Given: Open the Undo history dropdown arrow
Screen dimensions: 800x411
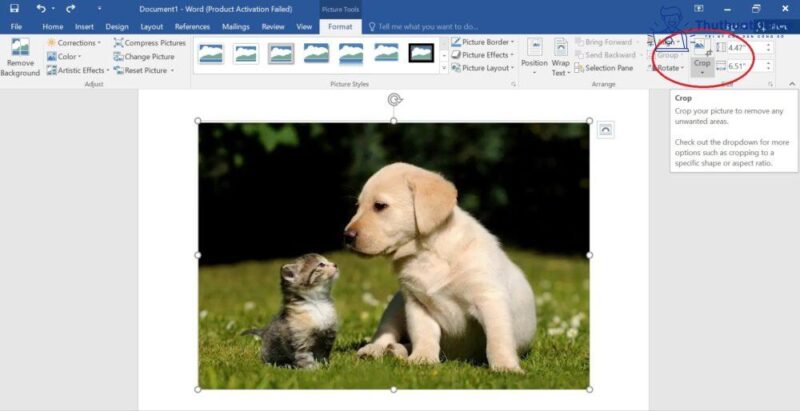Looking at the screenshot, I should 53,9.
